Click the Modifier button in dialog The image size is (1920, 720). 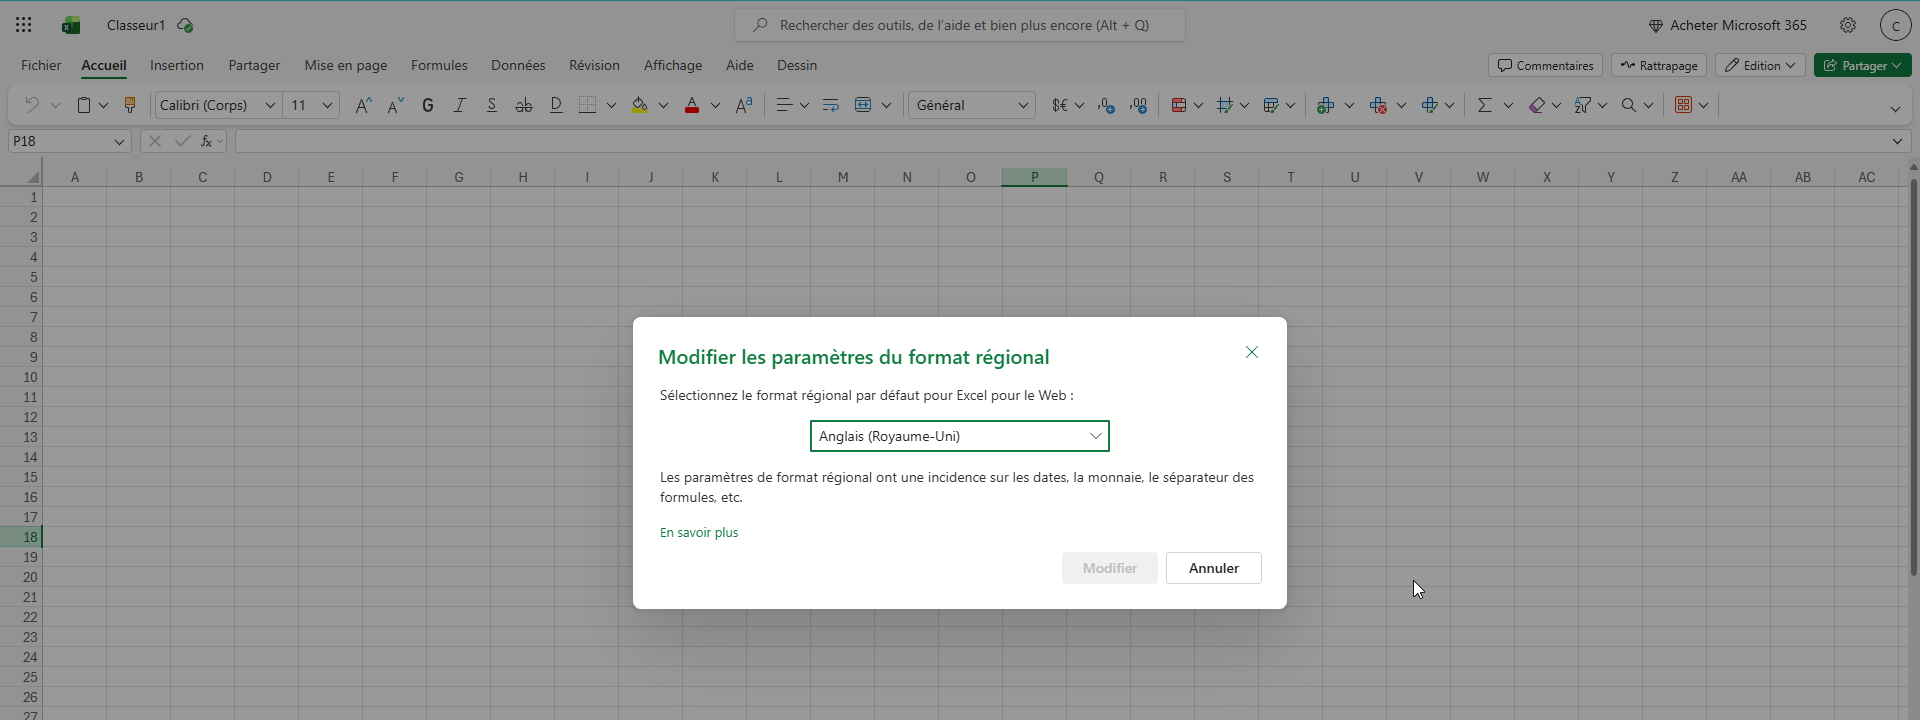pyautogui.click(x=1110, y=568)
